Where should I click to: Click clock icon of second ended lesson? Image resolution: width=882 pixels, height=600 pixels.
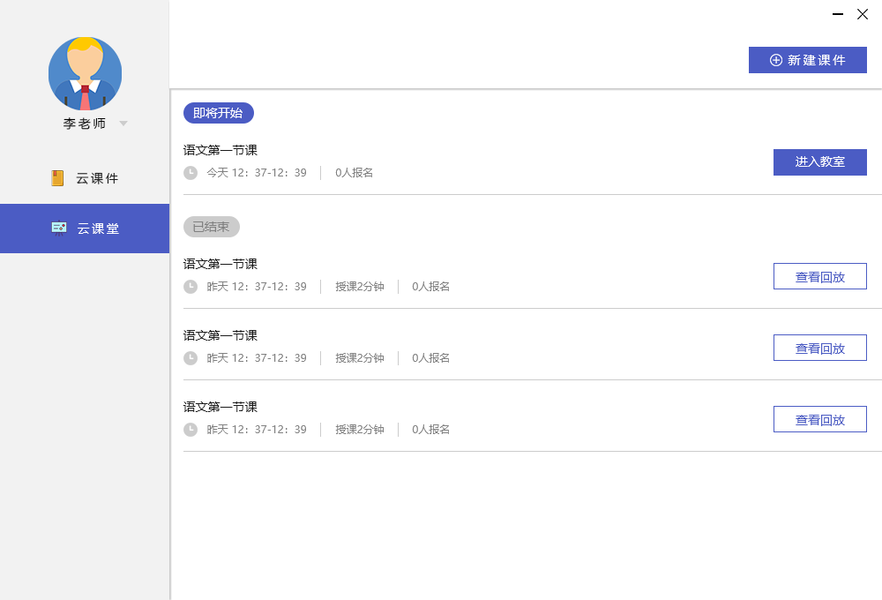(x=190, y=358)
